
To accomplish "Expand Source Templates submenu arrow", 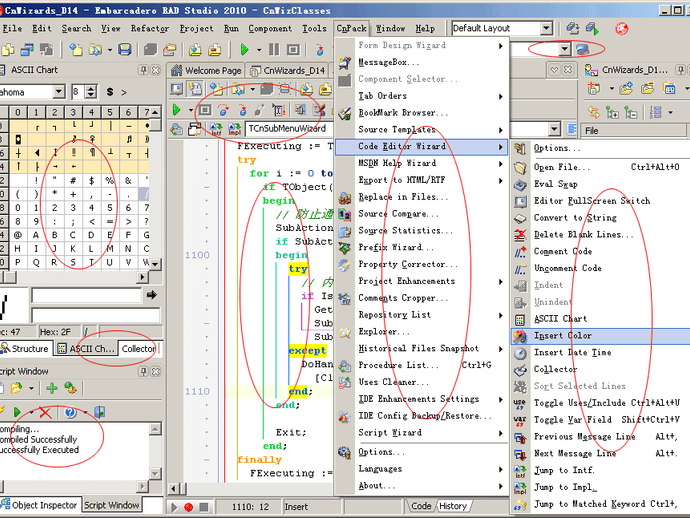I will click(x=500, y=130).
